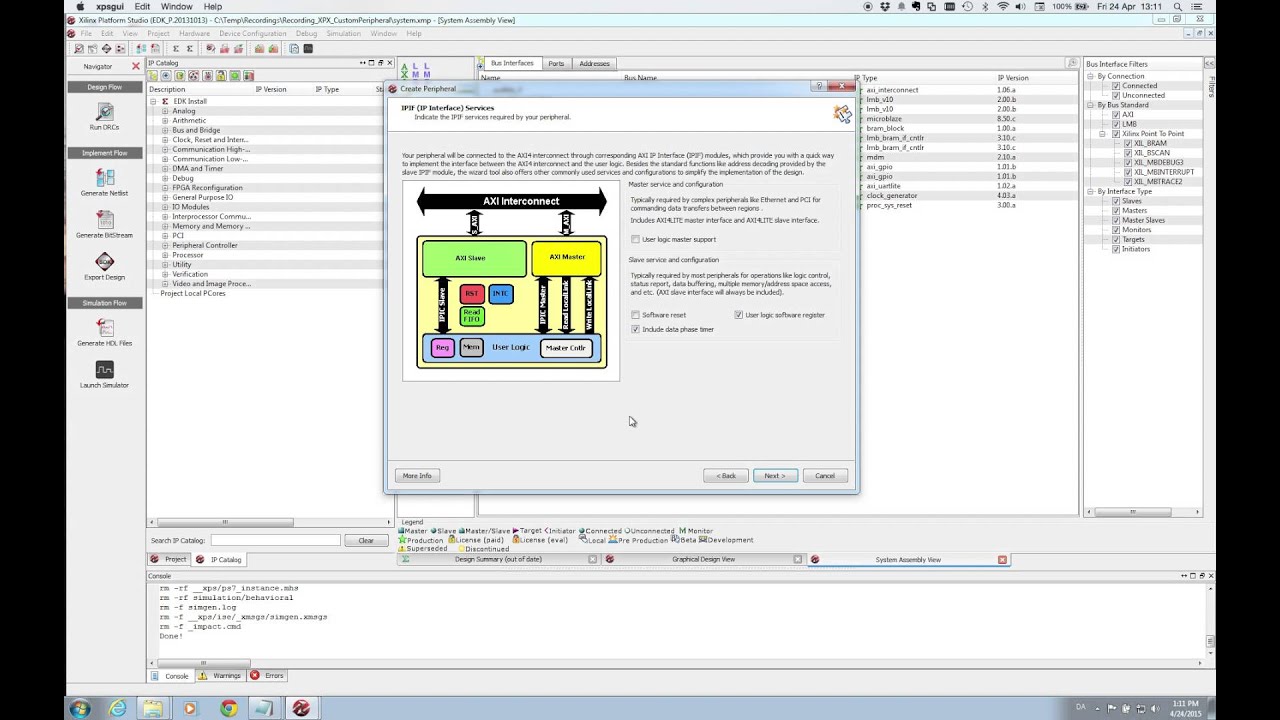Click the second icon in IP Catalog toolbar
The image size is (1280, 720).
pyautogui.click(x=167, y=75)
